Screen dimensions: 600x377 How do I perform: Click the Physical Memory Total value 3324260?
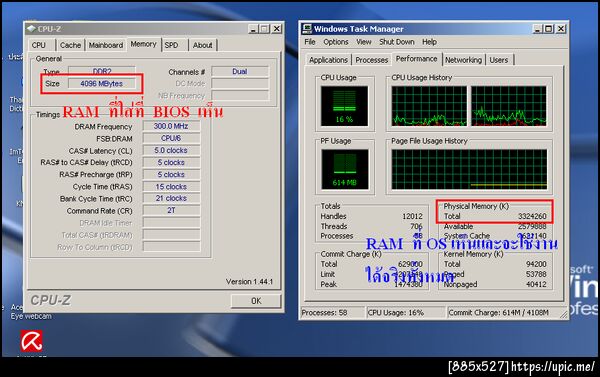tap(532, 216)
